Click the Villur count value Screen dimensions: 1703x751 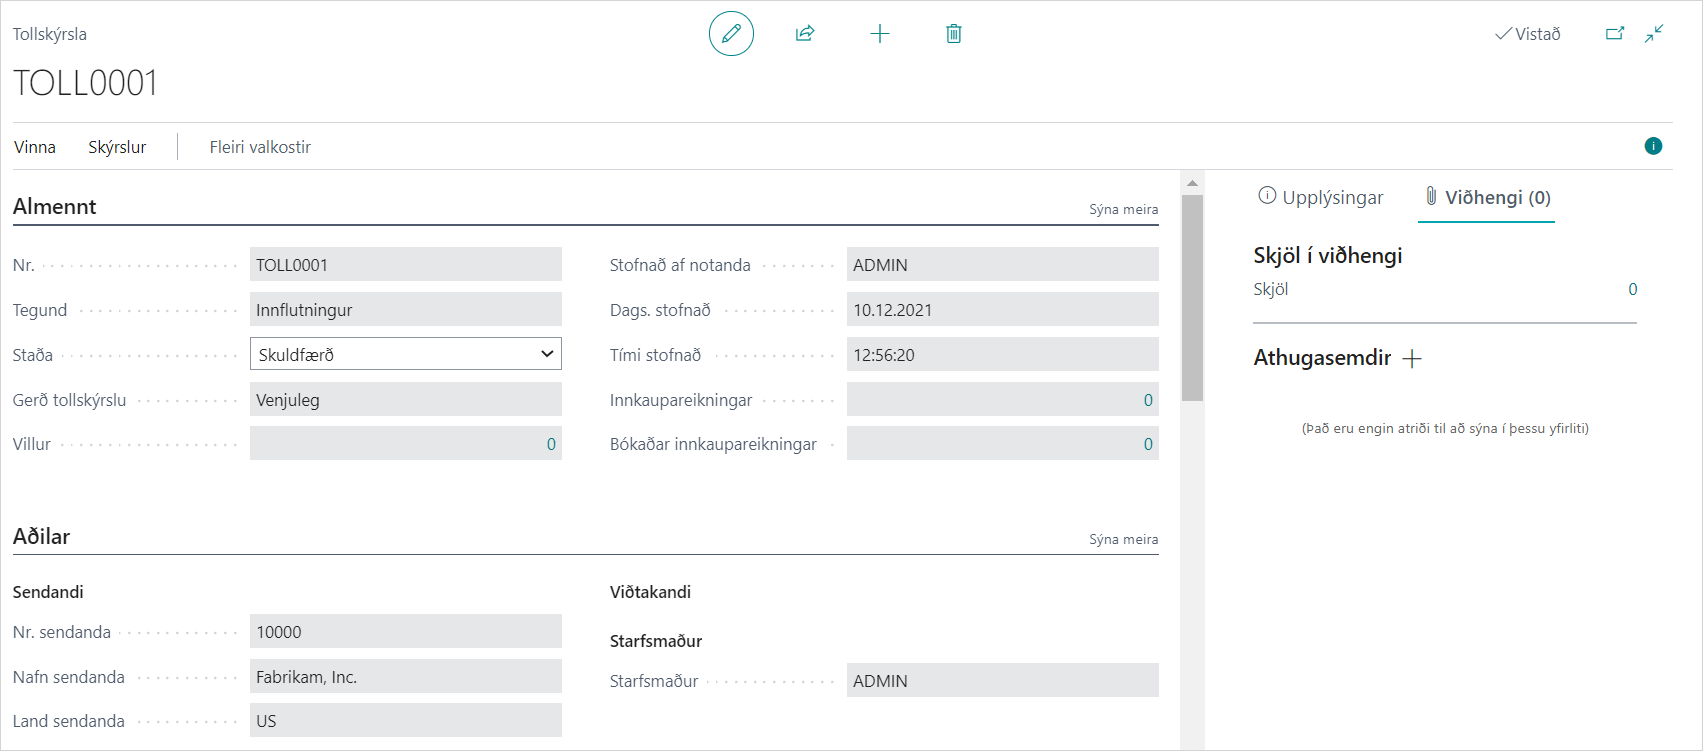[551, 444]
